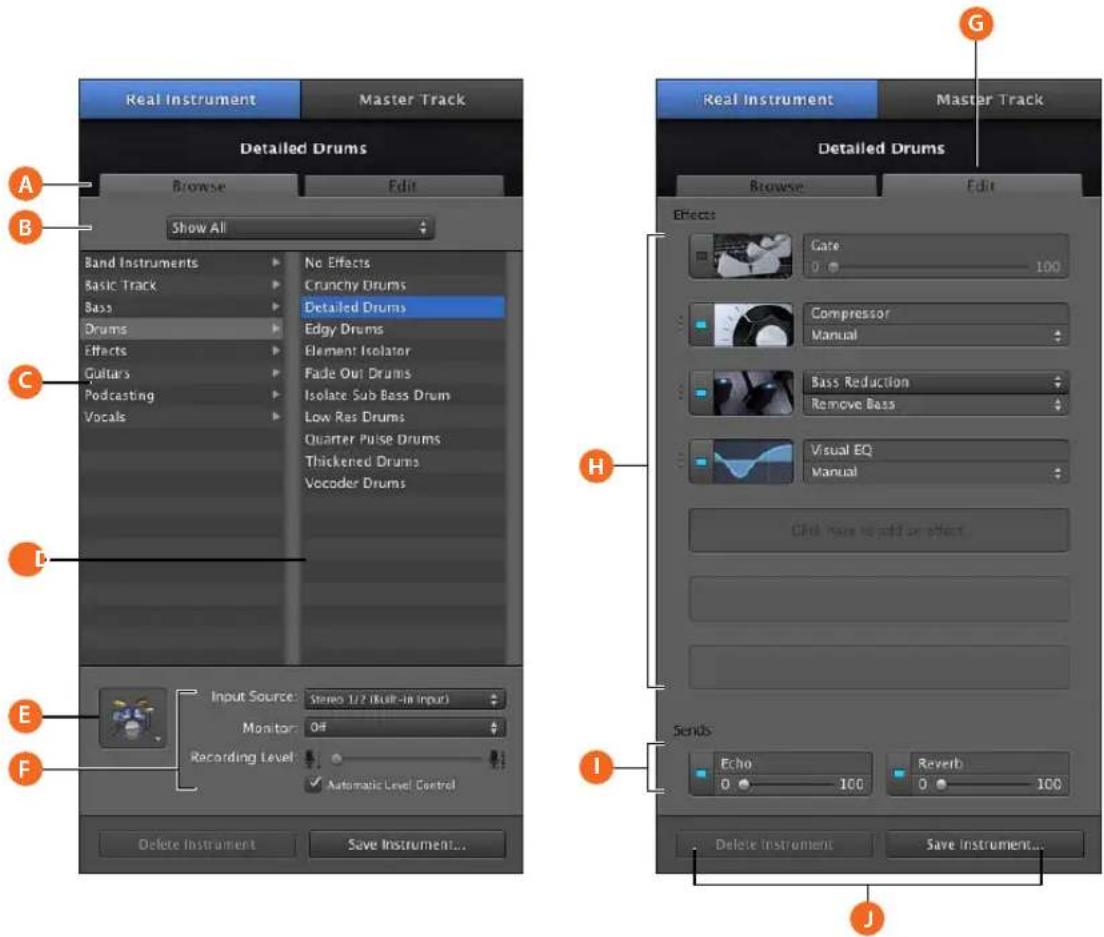Open the Browse tab in left panel

(x=199, y=186)
